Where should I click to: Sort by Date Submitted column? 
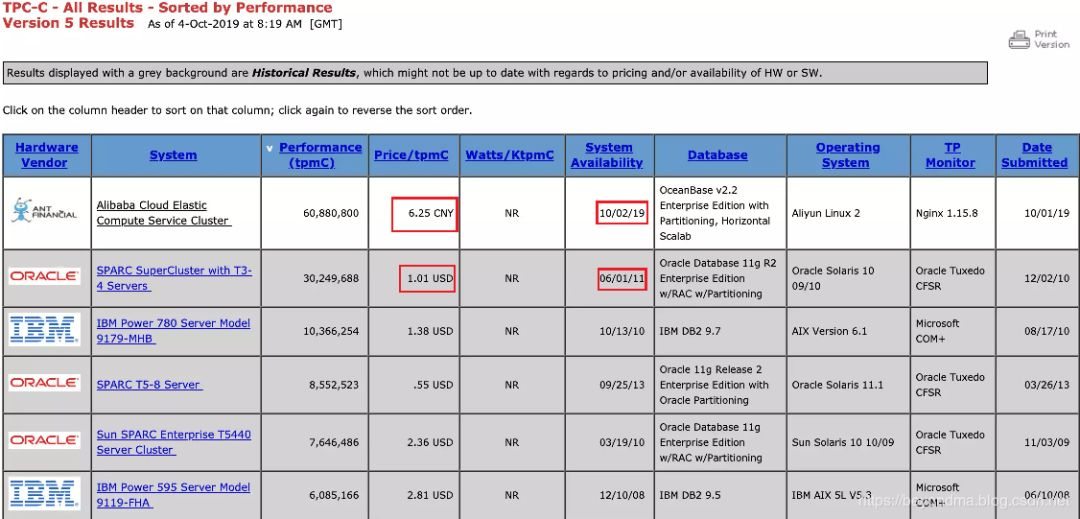click(x=1035, y=155)
